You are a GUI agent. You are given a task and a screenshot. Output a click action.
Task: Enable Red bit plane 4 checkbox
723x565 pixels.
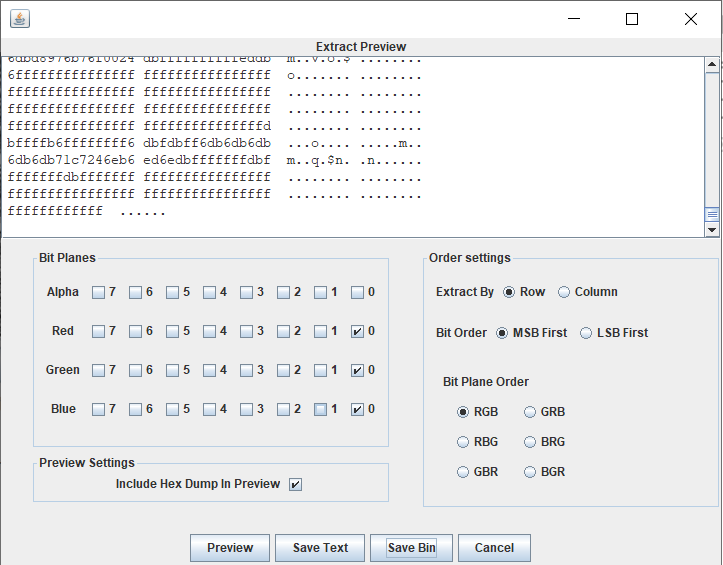point(209,331)
